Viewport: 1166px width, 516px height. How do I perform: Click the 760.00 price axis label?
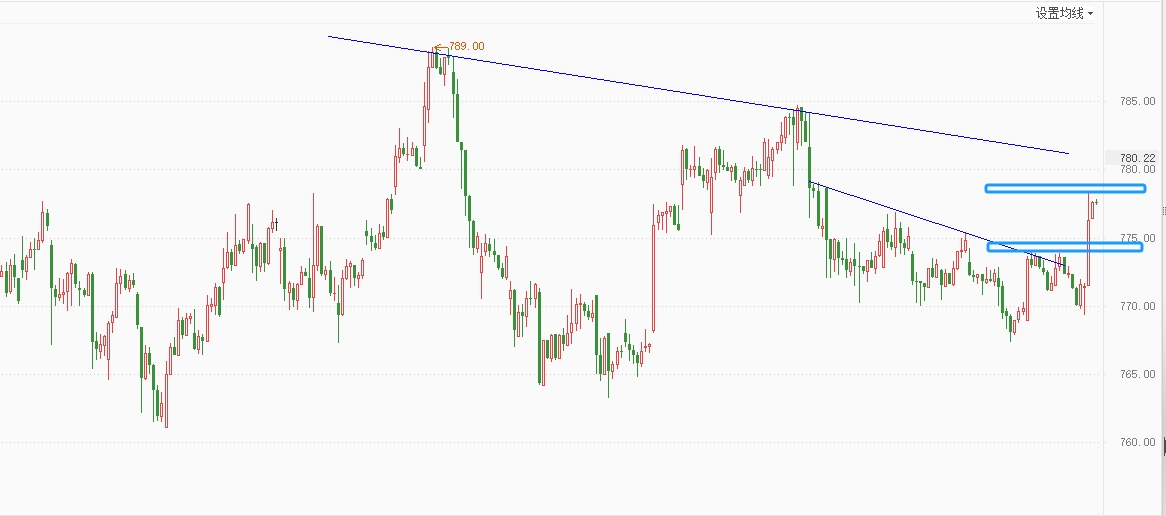(1138, 442)
